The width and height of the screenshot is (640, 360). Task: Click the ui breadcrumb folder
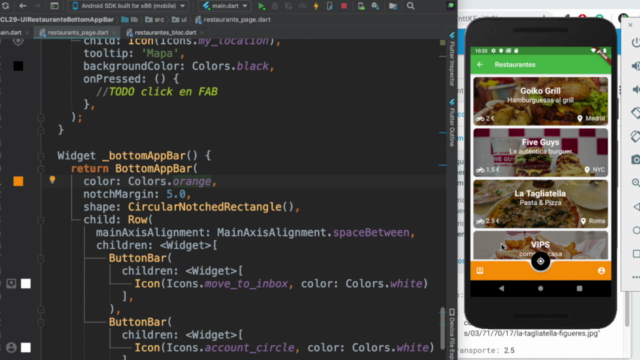[180, 20]
